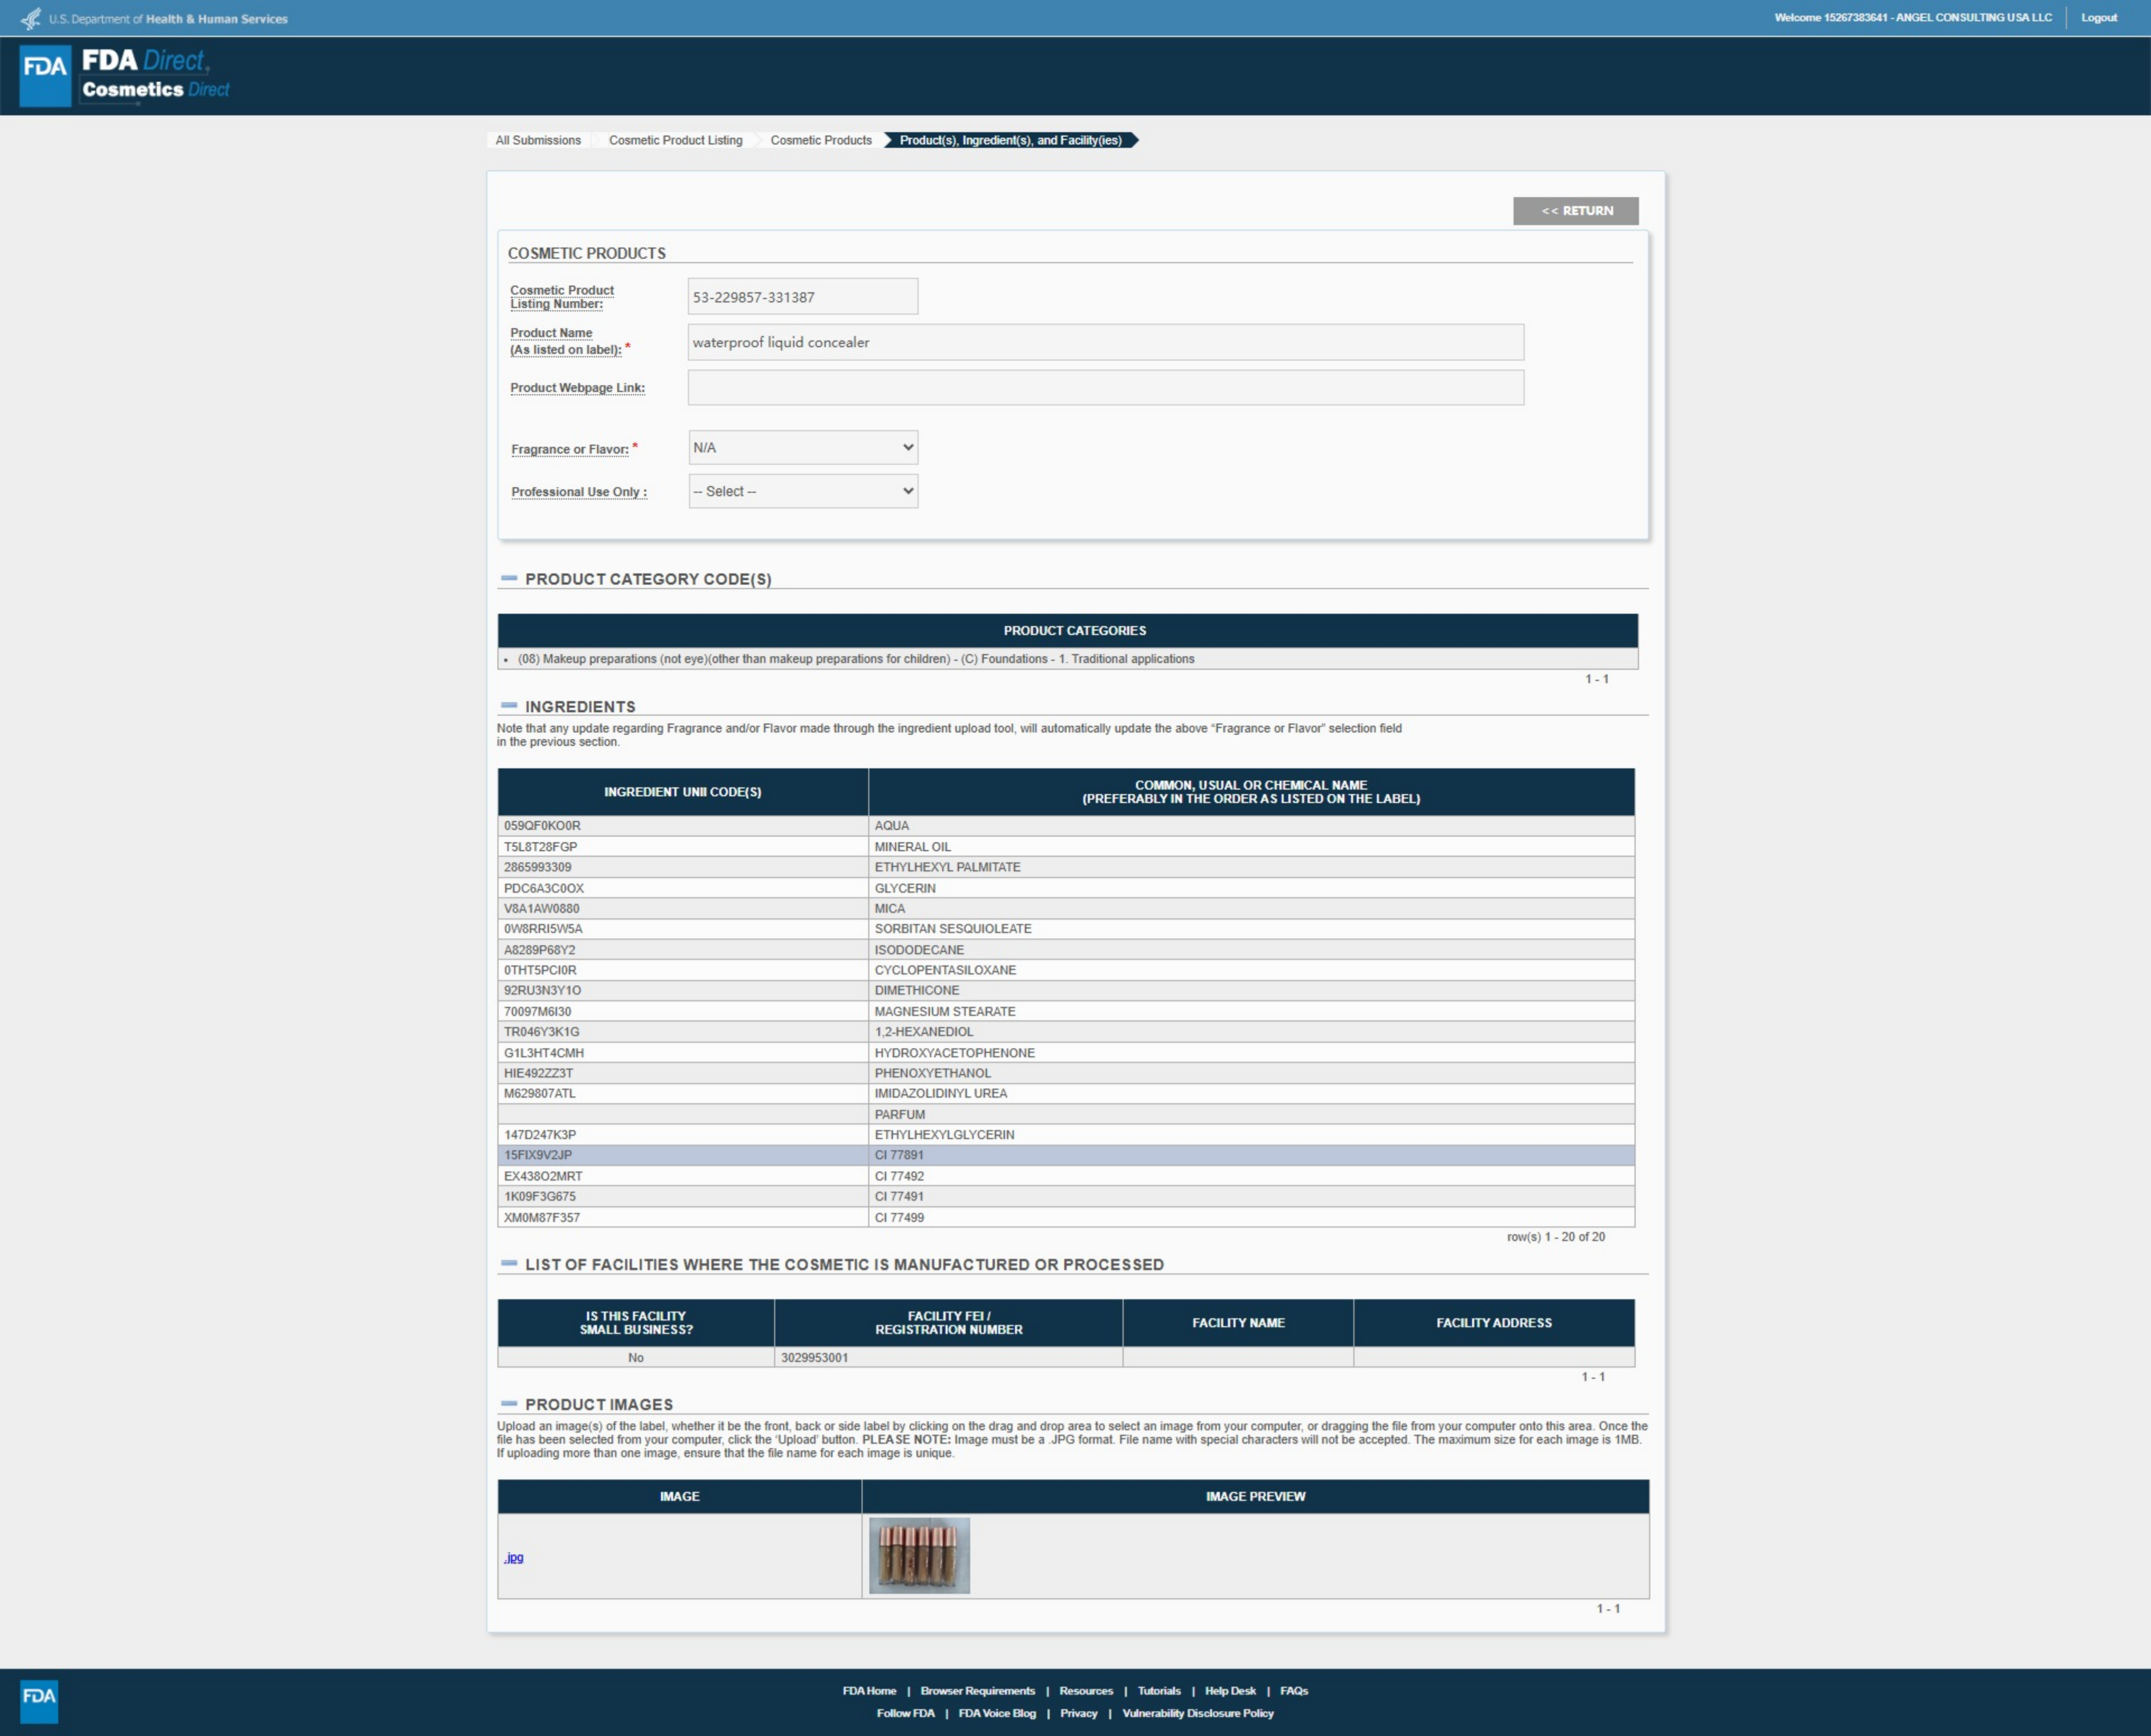The image size is (2151, 1736).
Task: Collapse the List of Facilities section
Action: coord(509,1264)
